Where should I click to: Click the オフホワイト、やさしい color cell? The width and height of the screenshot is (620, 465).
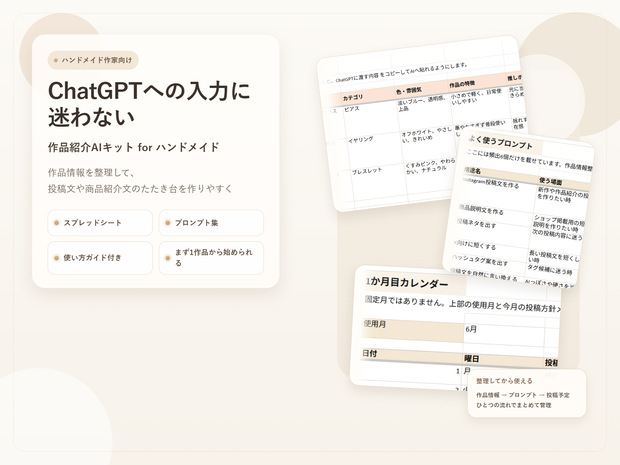(x=426, y=135)
